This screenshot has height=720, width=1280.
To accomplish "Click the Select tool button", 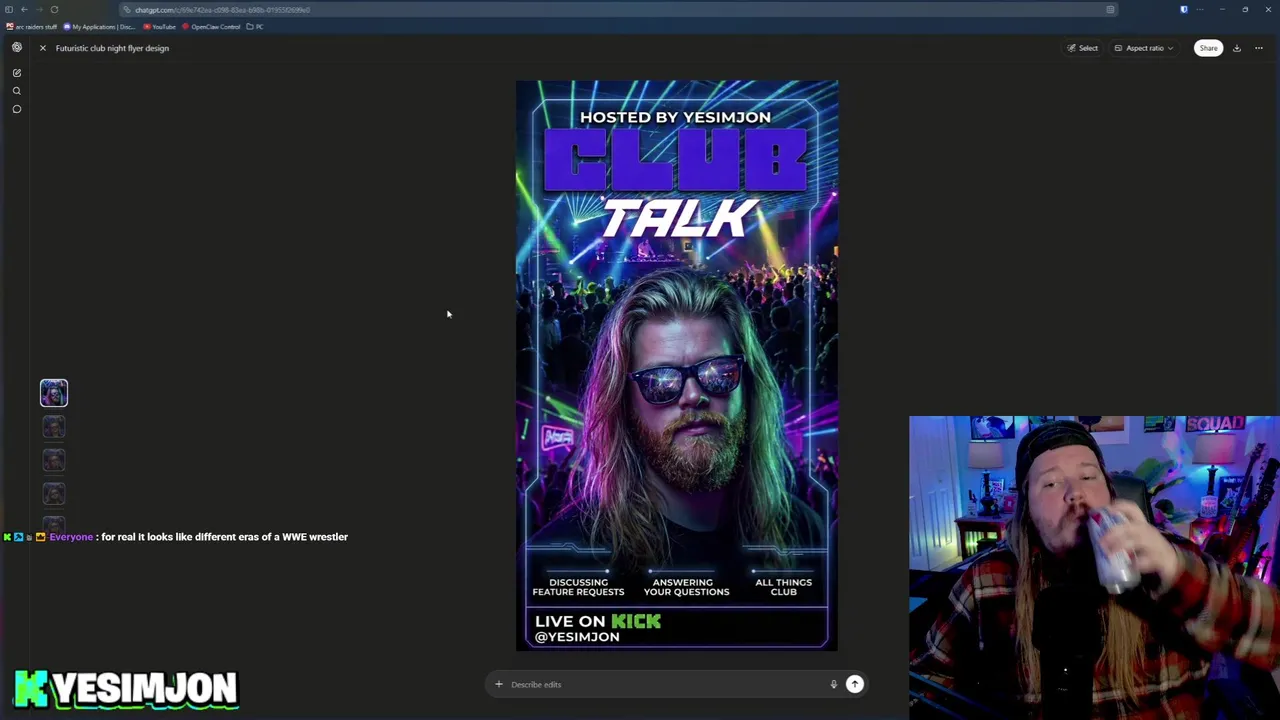I will pos(1083,48).
